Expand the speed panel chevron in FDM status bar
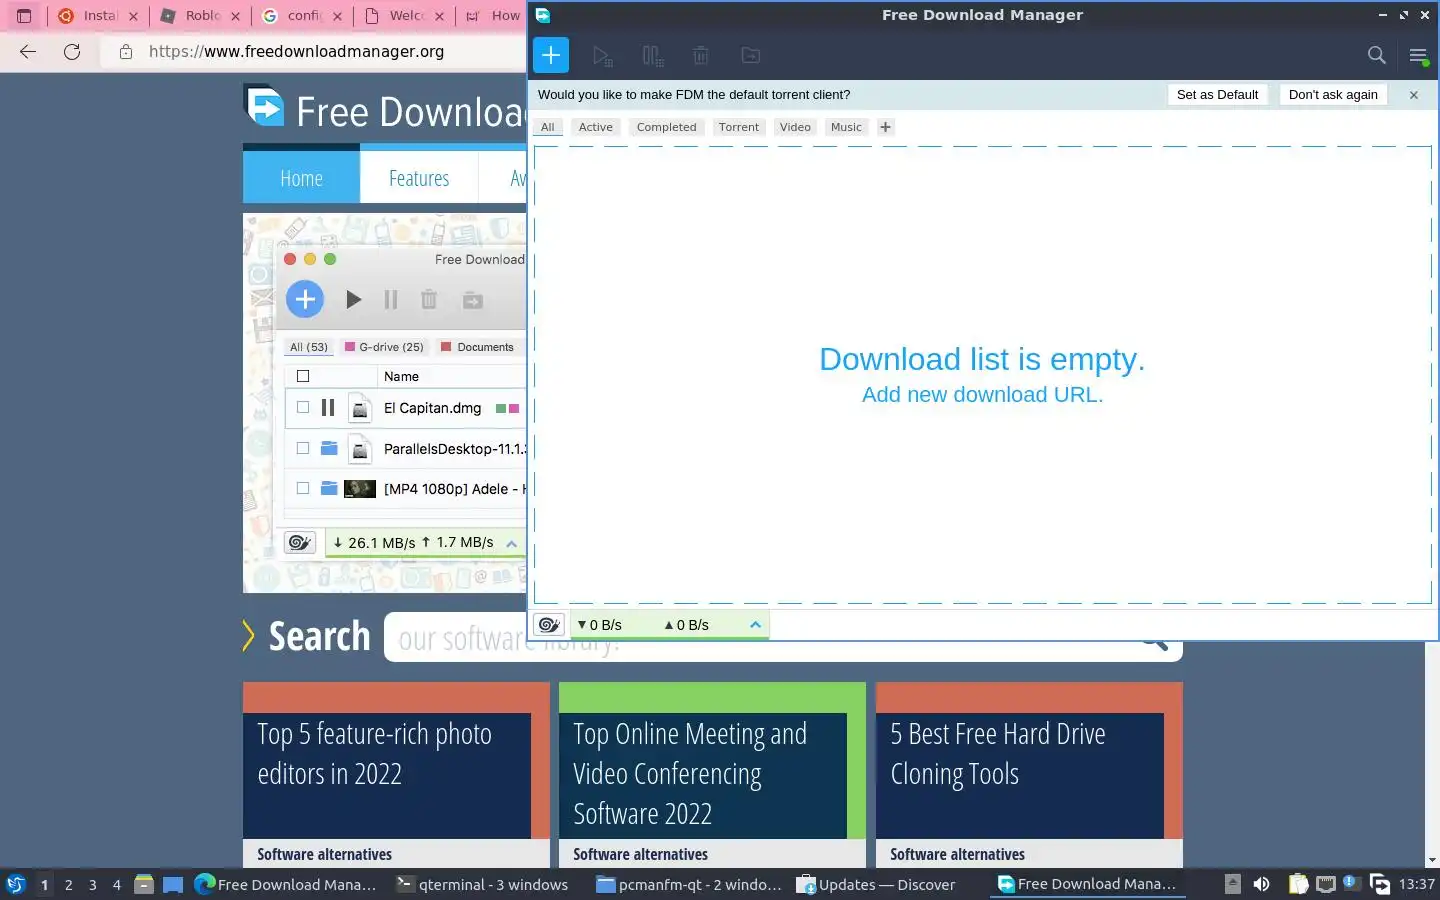1440x900 pixels. point(756,625)
